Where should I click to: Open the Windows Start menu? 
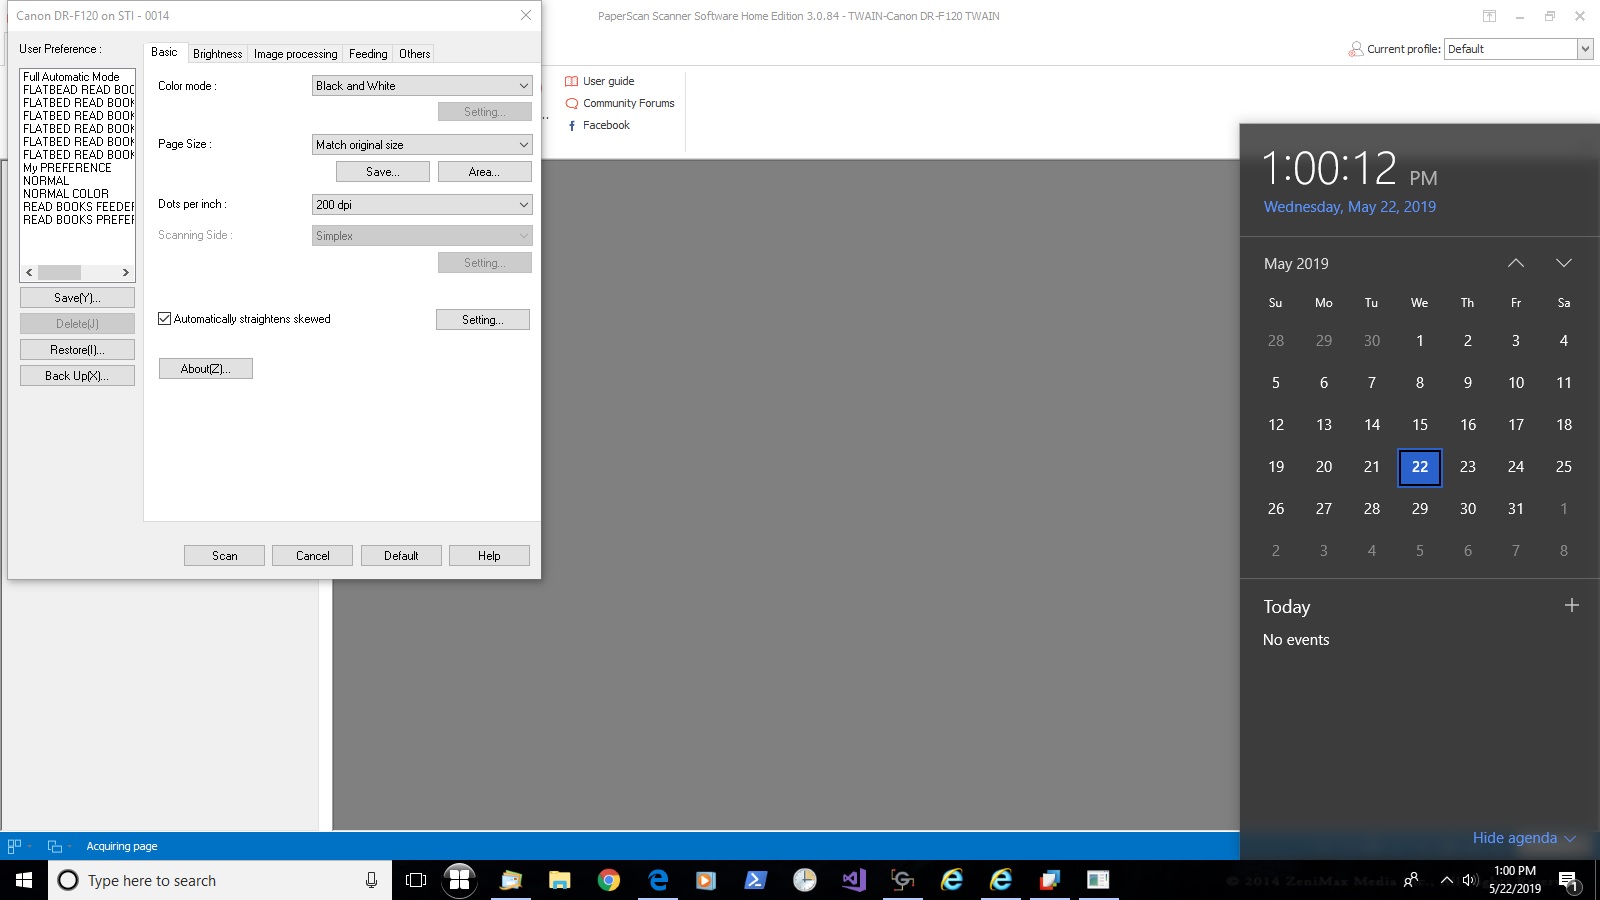(24, 880)
